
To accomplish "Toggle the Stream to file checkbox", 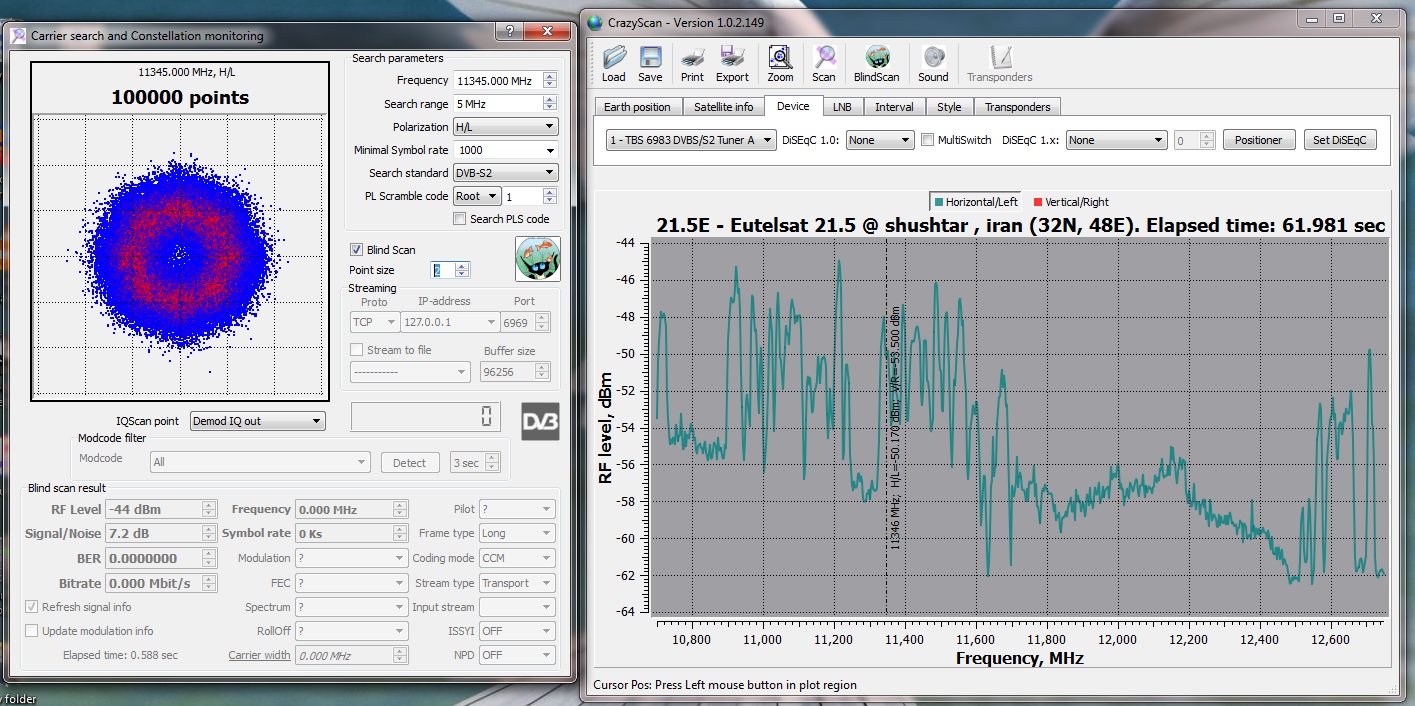I will [356, 350].
